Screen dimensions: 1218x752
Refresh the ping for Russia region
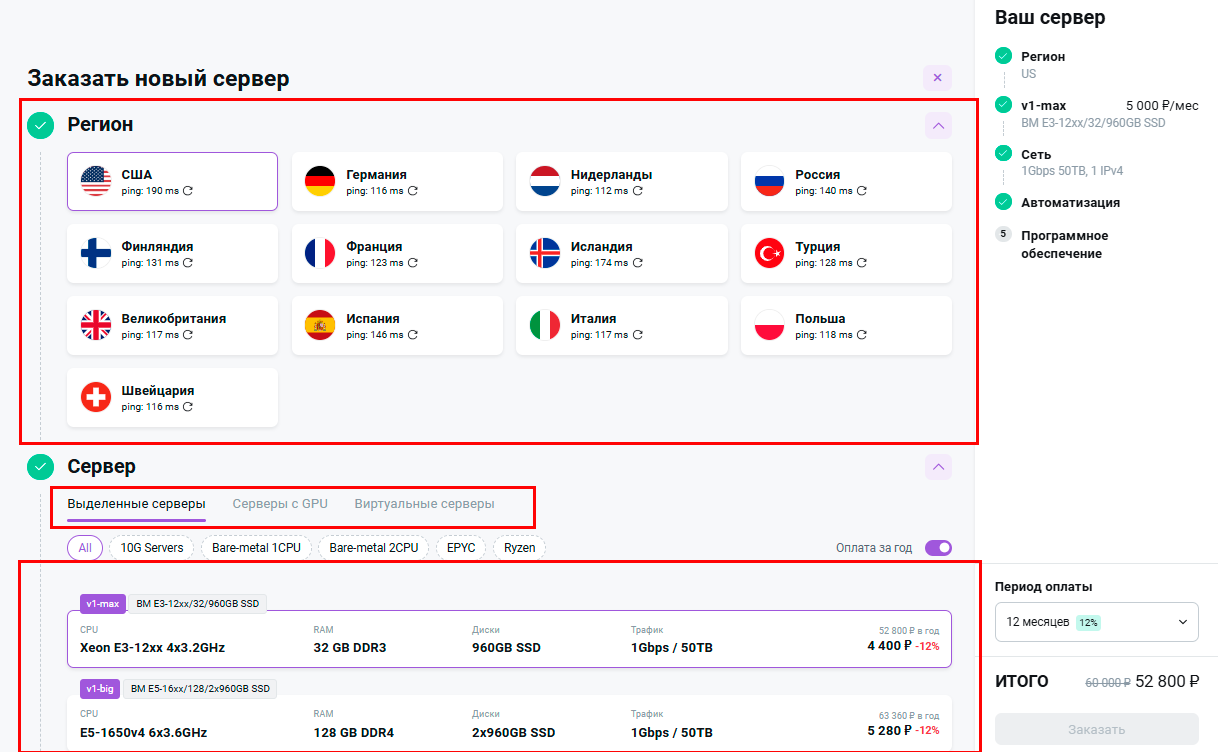[x=861, y=191]
